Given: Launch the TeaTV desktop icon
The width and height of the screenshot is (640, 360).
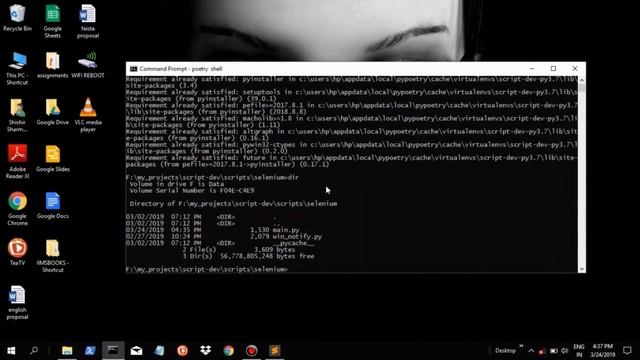Looking at the screenshot, I should [17, 252].
